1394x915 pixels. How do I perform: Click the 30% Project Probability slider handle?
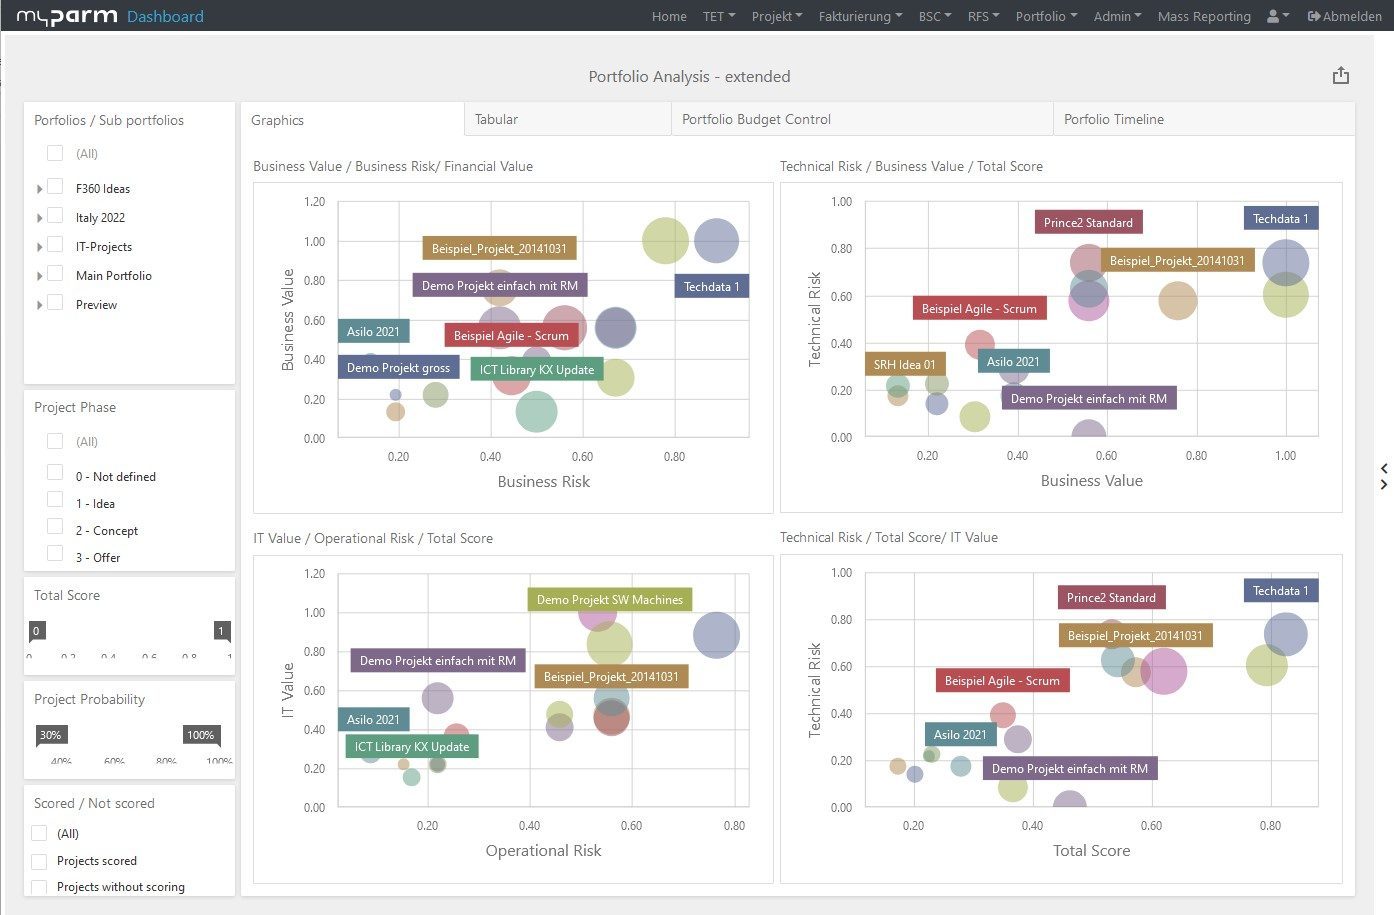click(x=50, y=736)
